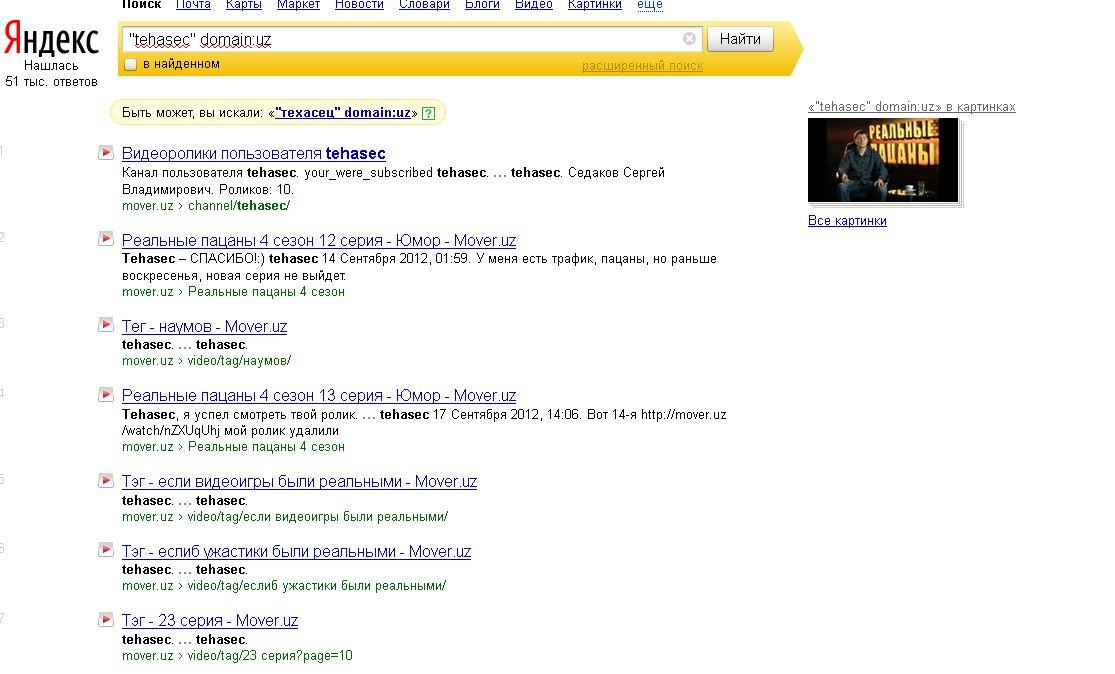Click video icon beside 'Видеоролики пользователя tehasec'
The width and height of the screenshot is (1115, 674).
point(106,152)
